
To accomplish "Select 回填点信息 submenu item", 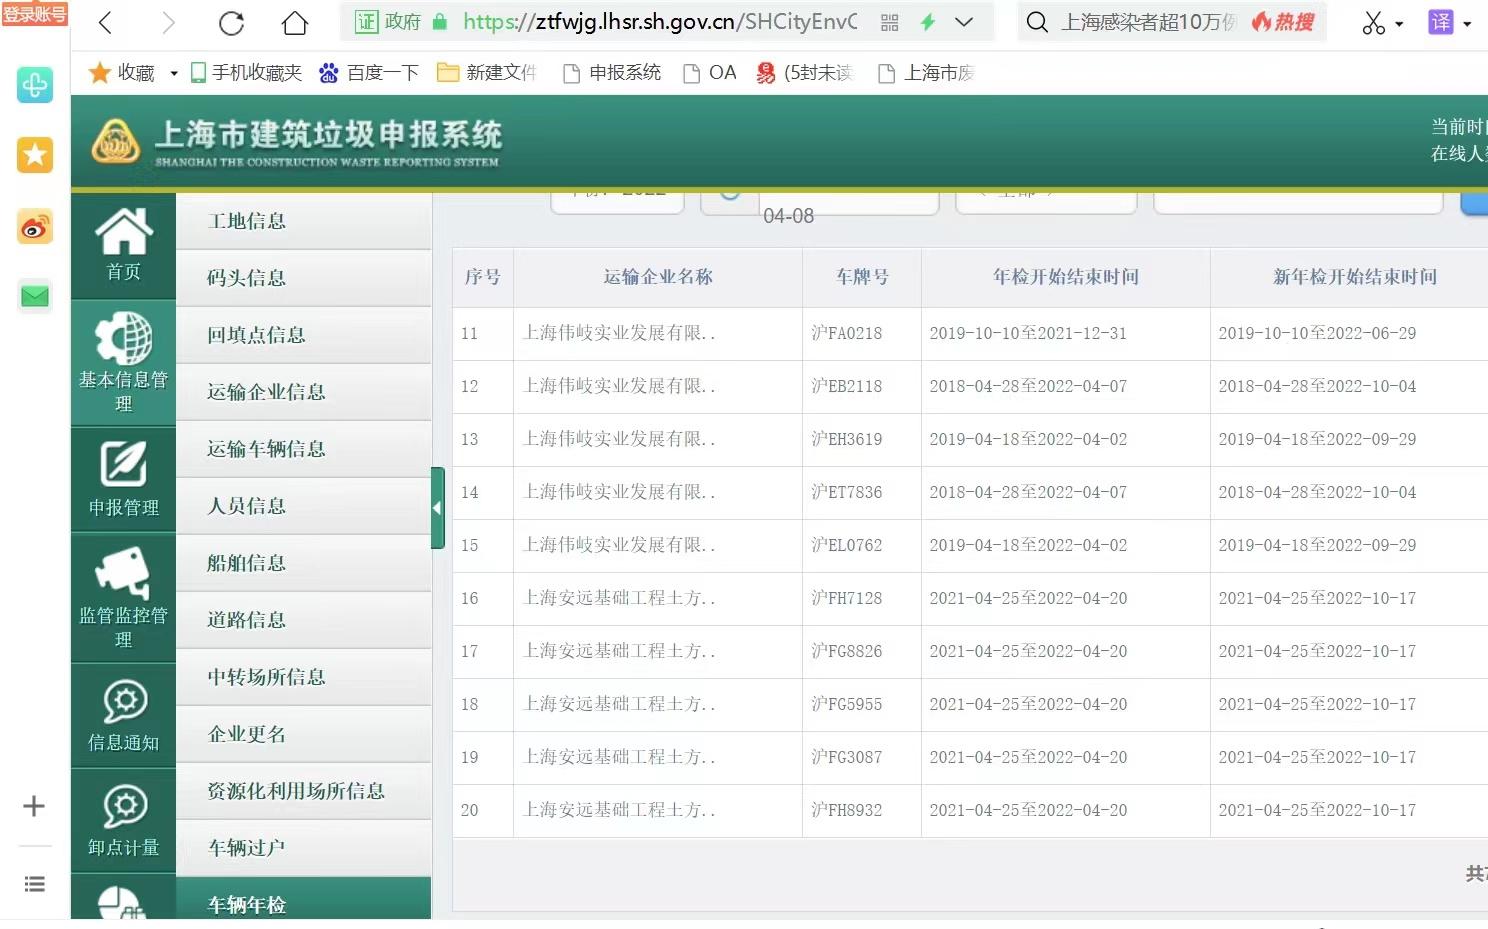I will 304,335.
